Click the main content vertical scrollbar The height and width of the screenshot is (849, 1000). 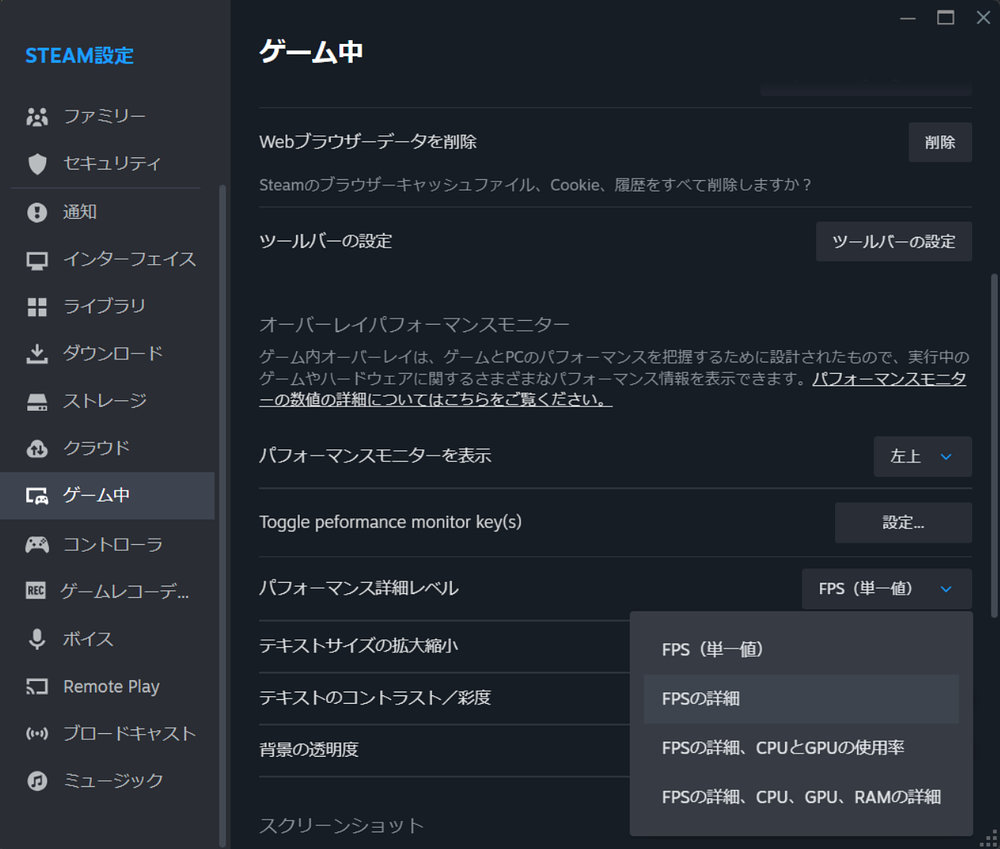(994, 445)
